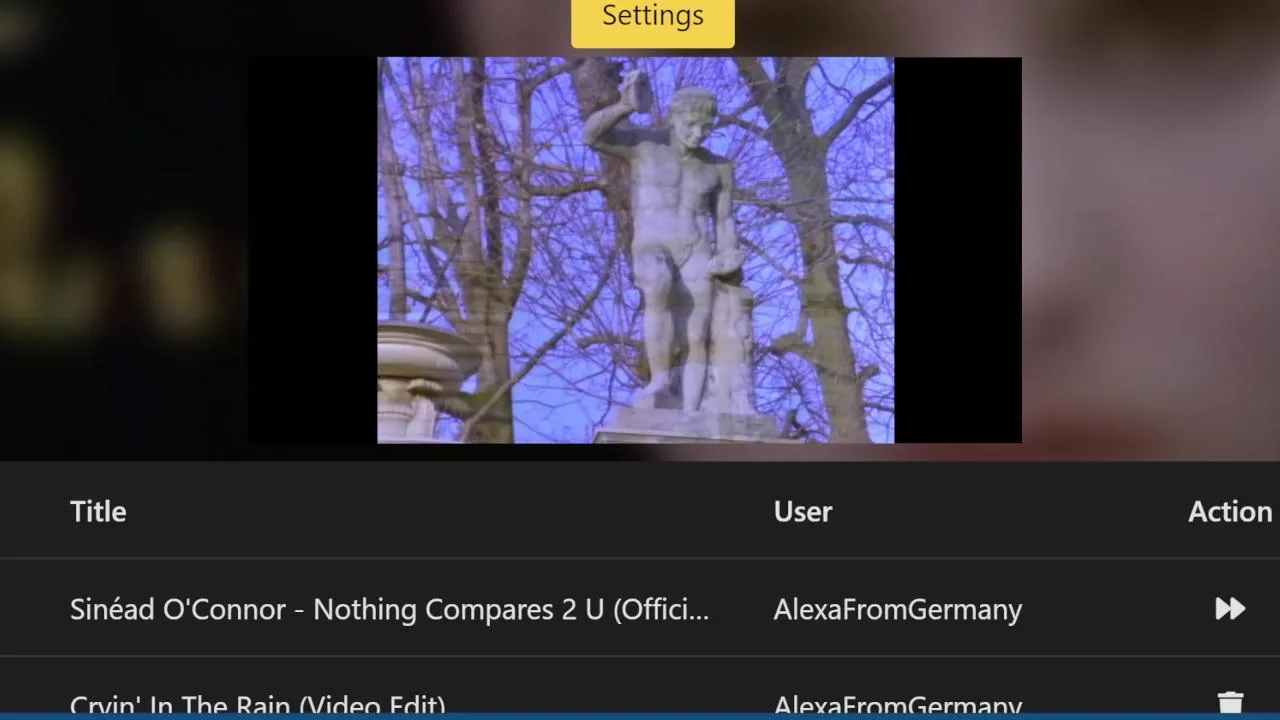Click the User column header
This screenshot has height=720, width=1280.
[x=802, y=511]
